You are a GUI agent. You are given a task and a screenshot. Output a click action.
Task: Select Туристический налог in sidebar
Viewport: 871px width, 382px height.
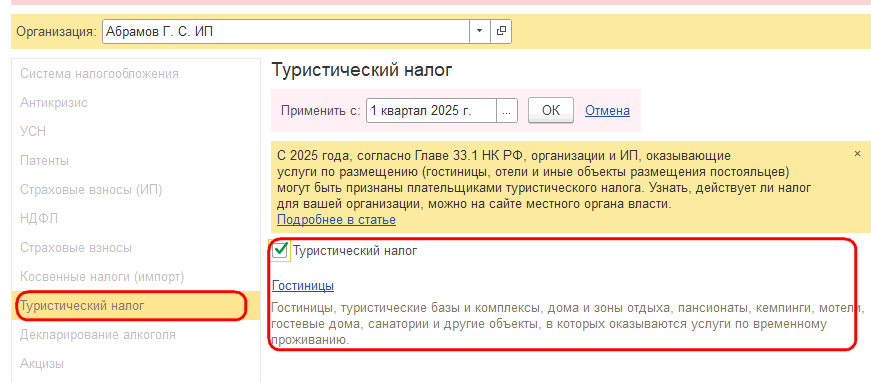136,305
